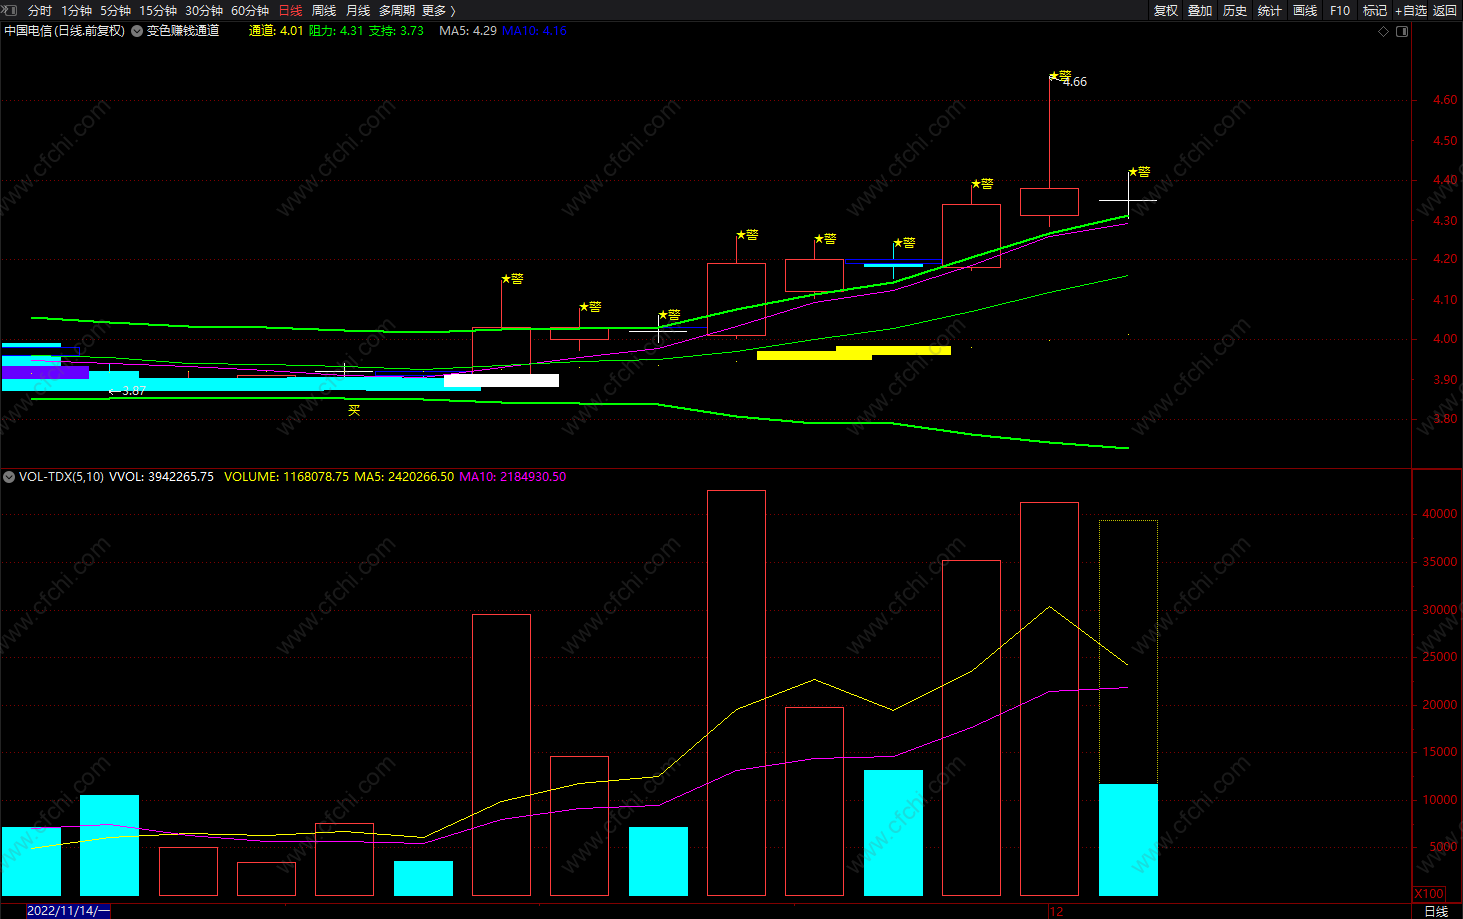This screenshot has height=919, width=1463.
Task: Click the volume MA5: 2420266.50 value
Action: (404, 477)
